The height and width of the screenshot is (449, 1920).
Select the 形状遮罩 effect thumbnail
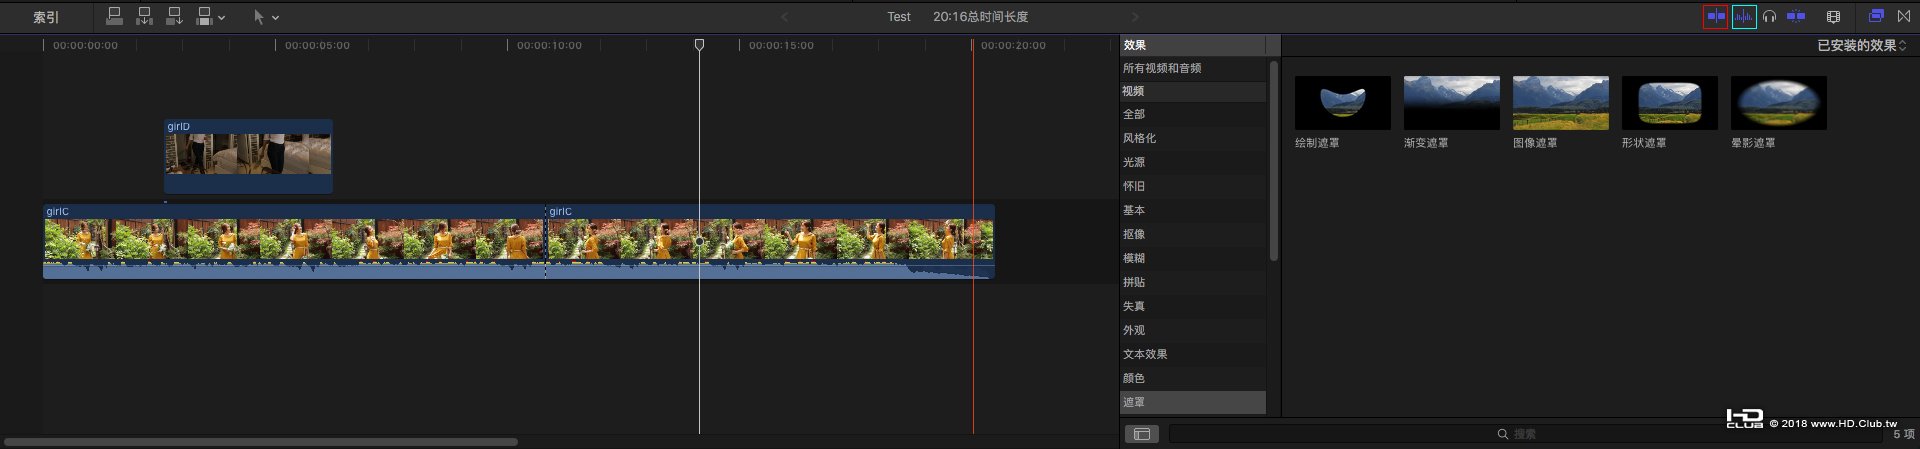[1669, 103]
